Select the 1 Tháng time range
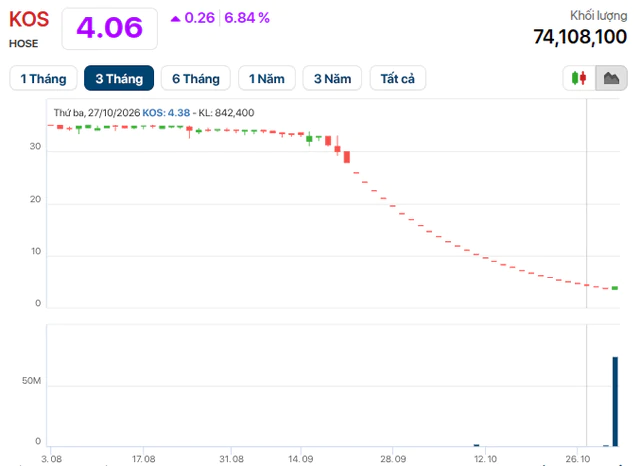The height and width of the screenshot is (466, 640). 43,78
